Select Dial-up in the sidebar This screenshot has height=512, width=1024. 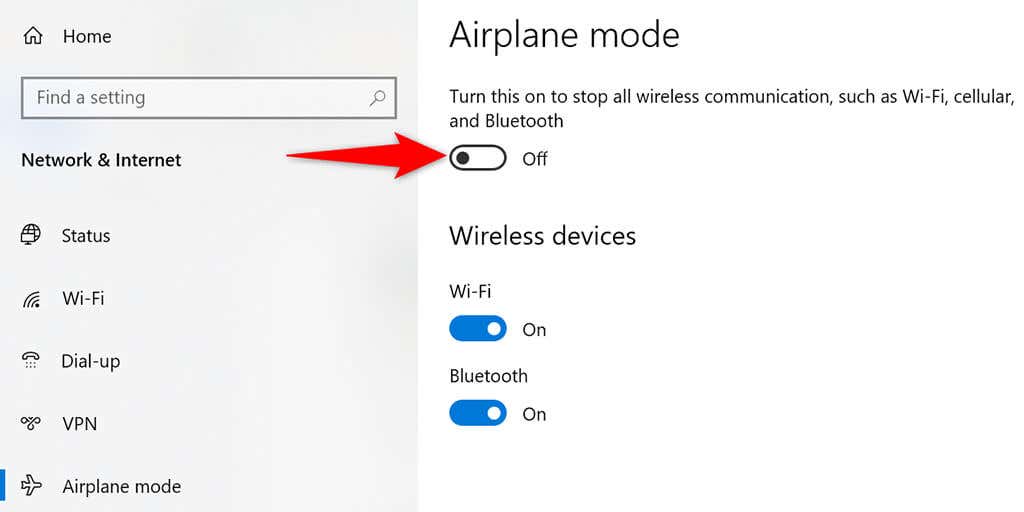click(x=90, y=361)
